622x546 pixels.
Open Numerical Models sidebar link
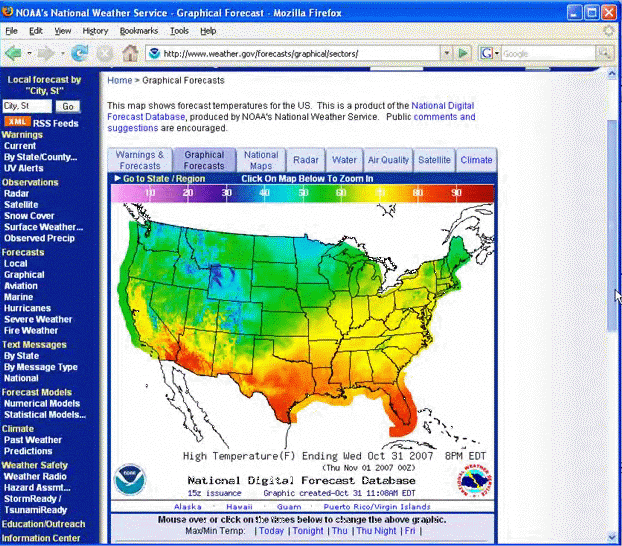42,403
